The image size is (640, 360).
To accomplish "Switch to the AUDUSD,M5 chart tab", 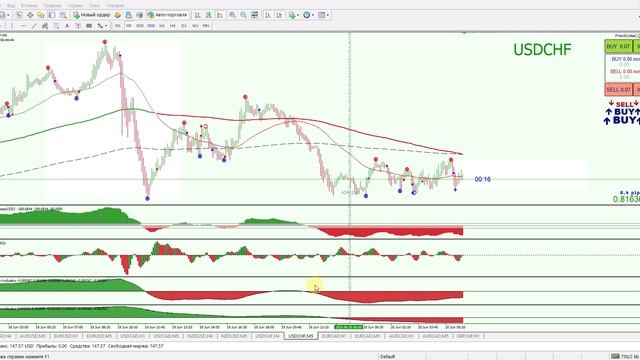I will (x=33, y=336).
